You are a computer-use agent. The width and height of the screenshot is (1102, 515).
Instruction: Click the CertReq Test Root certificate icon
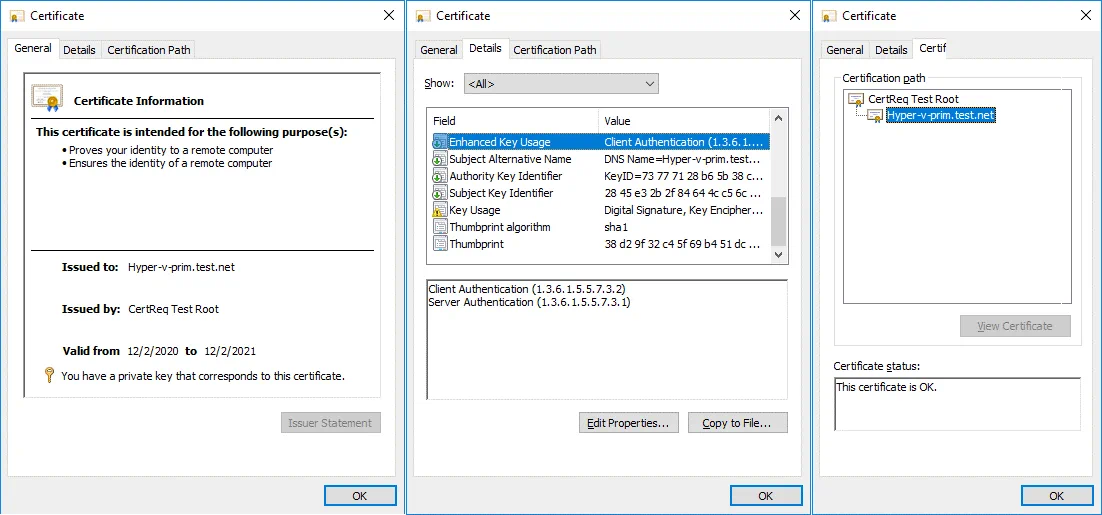click(856, 99)
